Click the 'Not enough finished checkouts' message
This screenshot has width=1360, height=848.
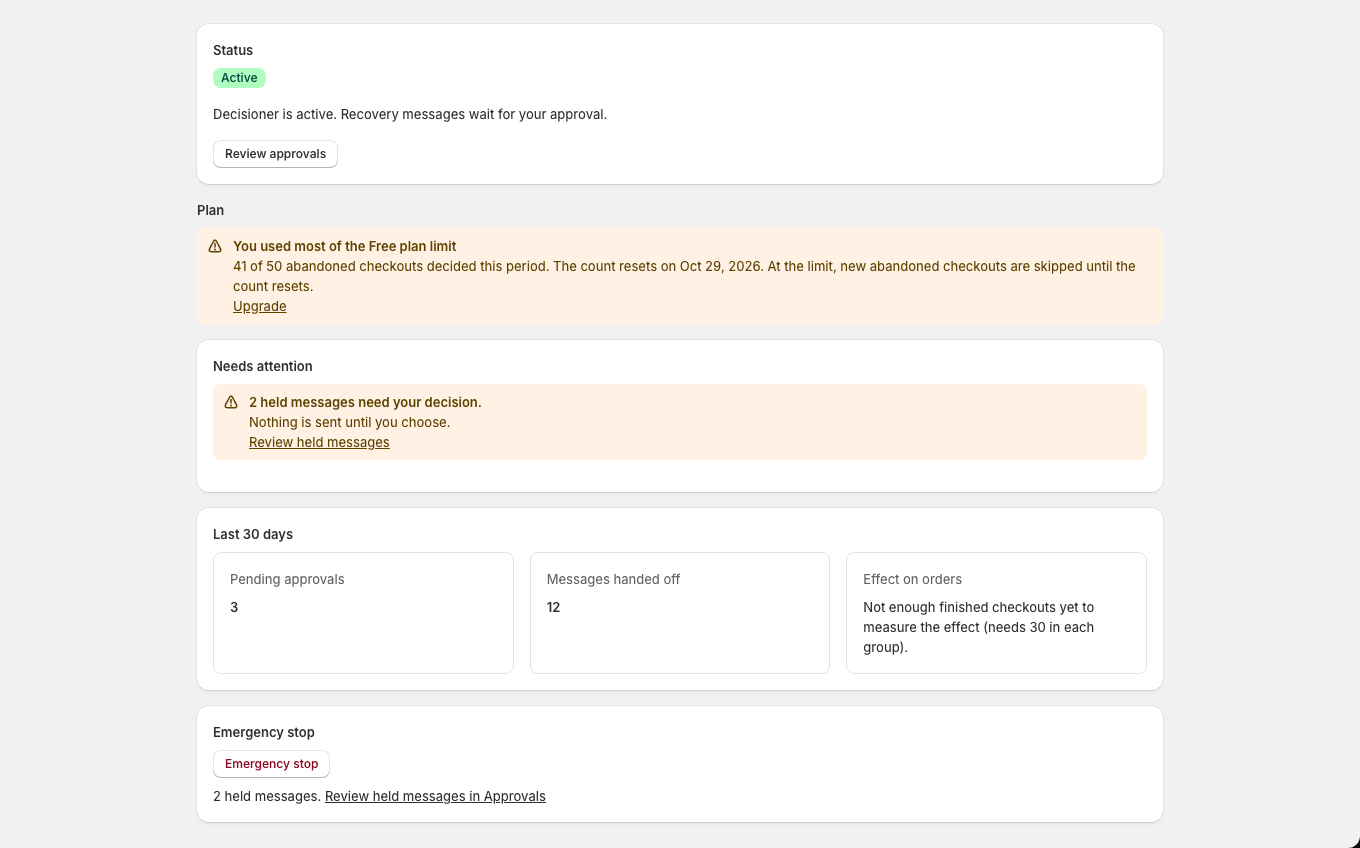point(979,627)
